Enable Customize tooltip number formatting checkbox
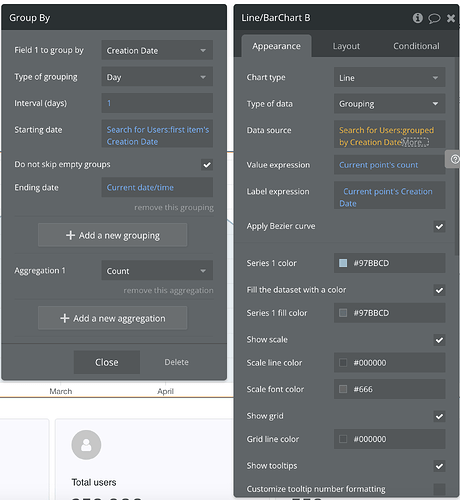The height and width of the screenshot is (500, 460). coord(439,489)
